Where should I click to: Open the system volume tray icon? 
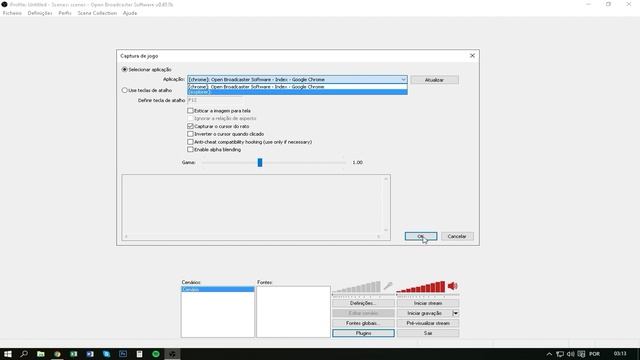(570, 354)
